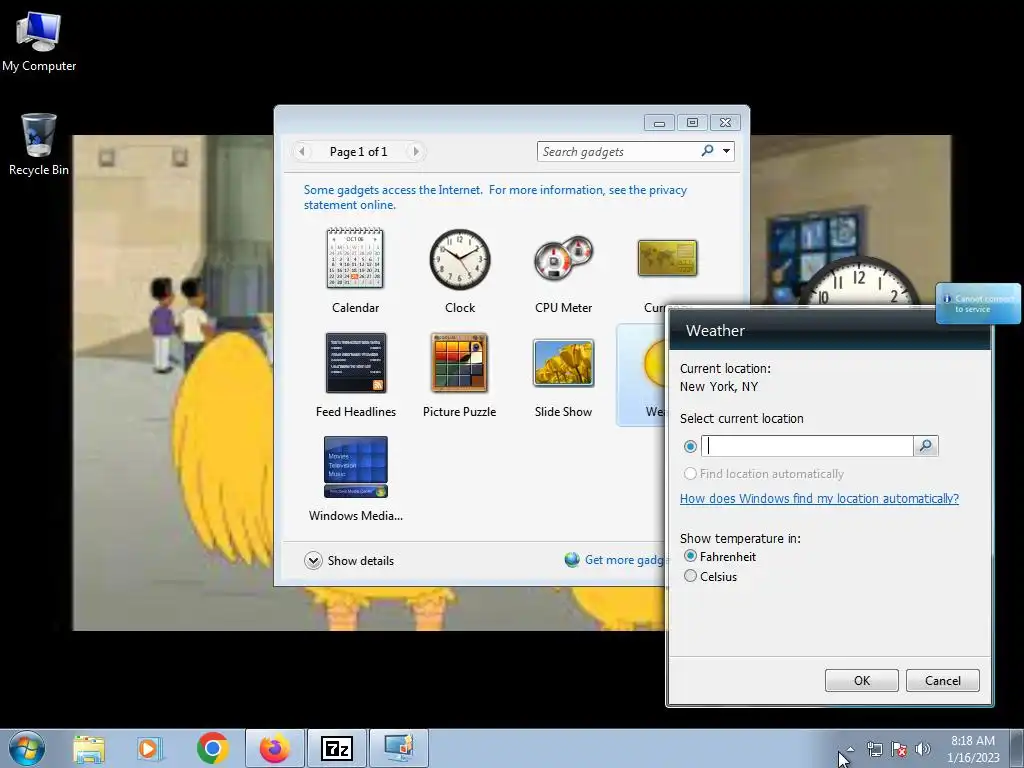
Task: Click the weather location text field
Action: 807,446
